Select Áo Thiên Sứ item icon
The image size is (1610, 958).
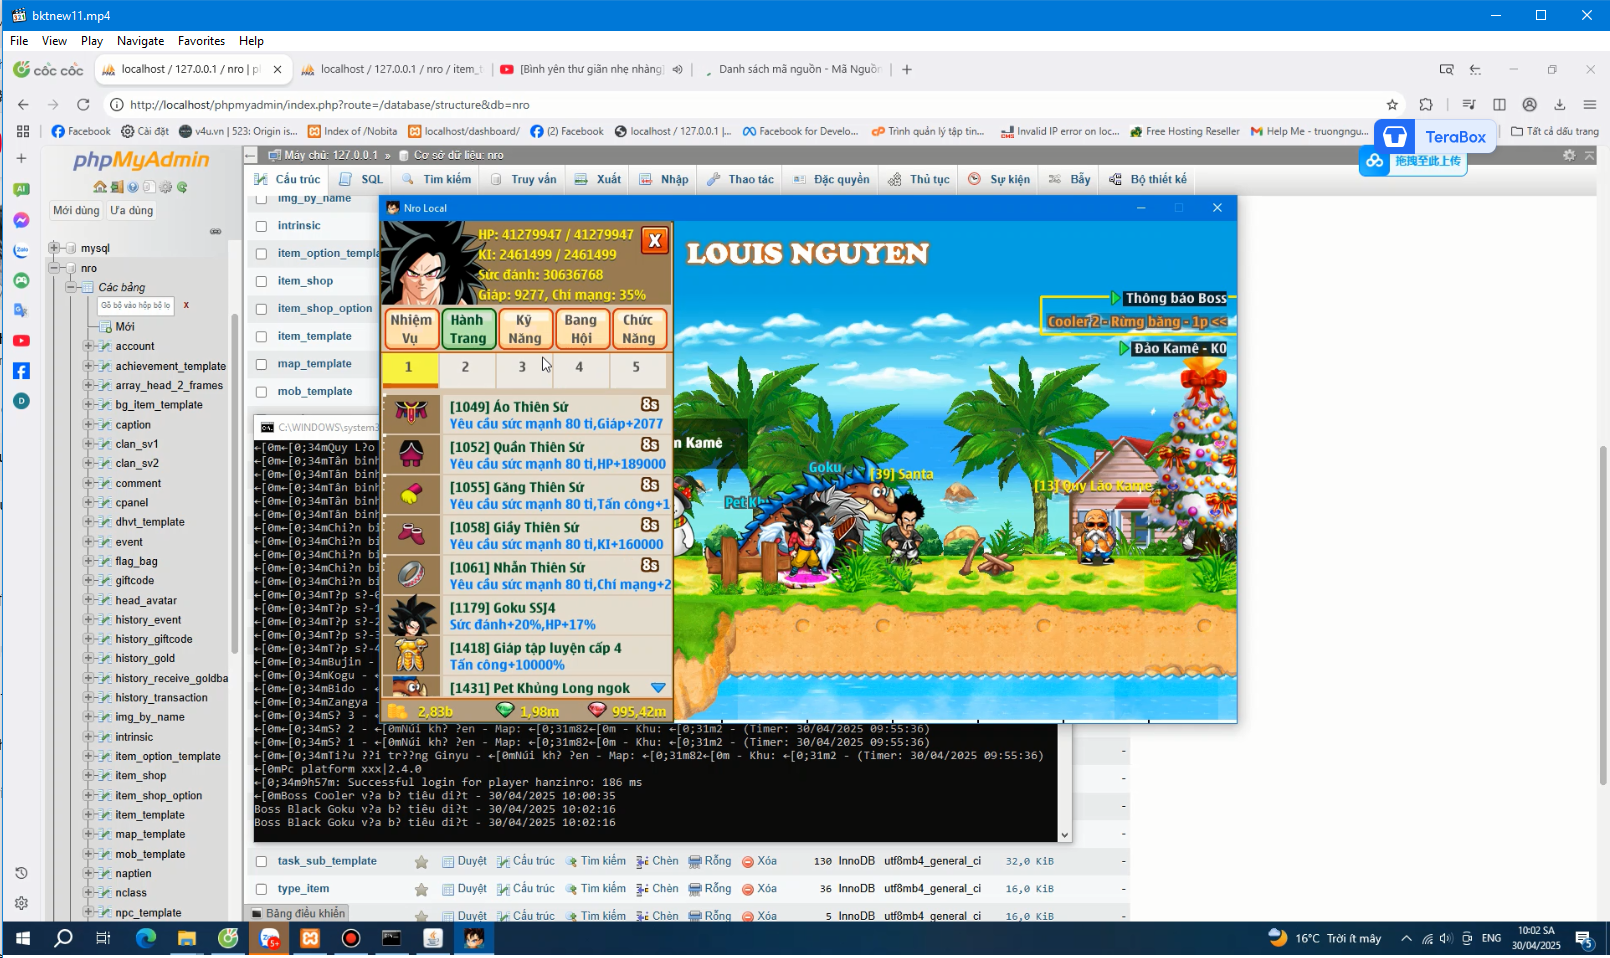pos(411,414)
